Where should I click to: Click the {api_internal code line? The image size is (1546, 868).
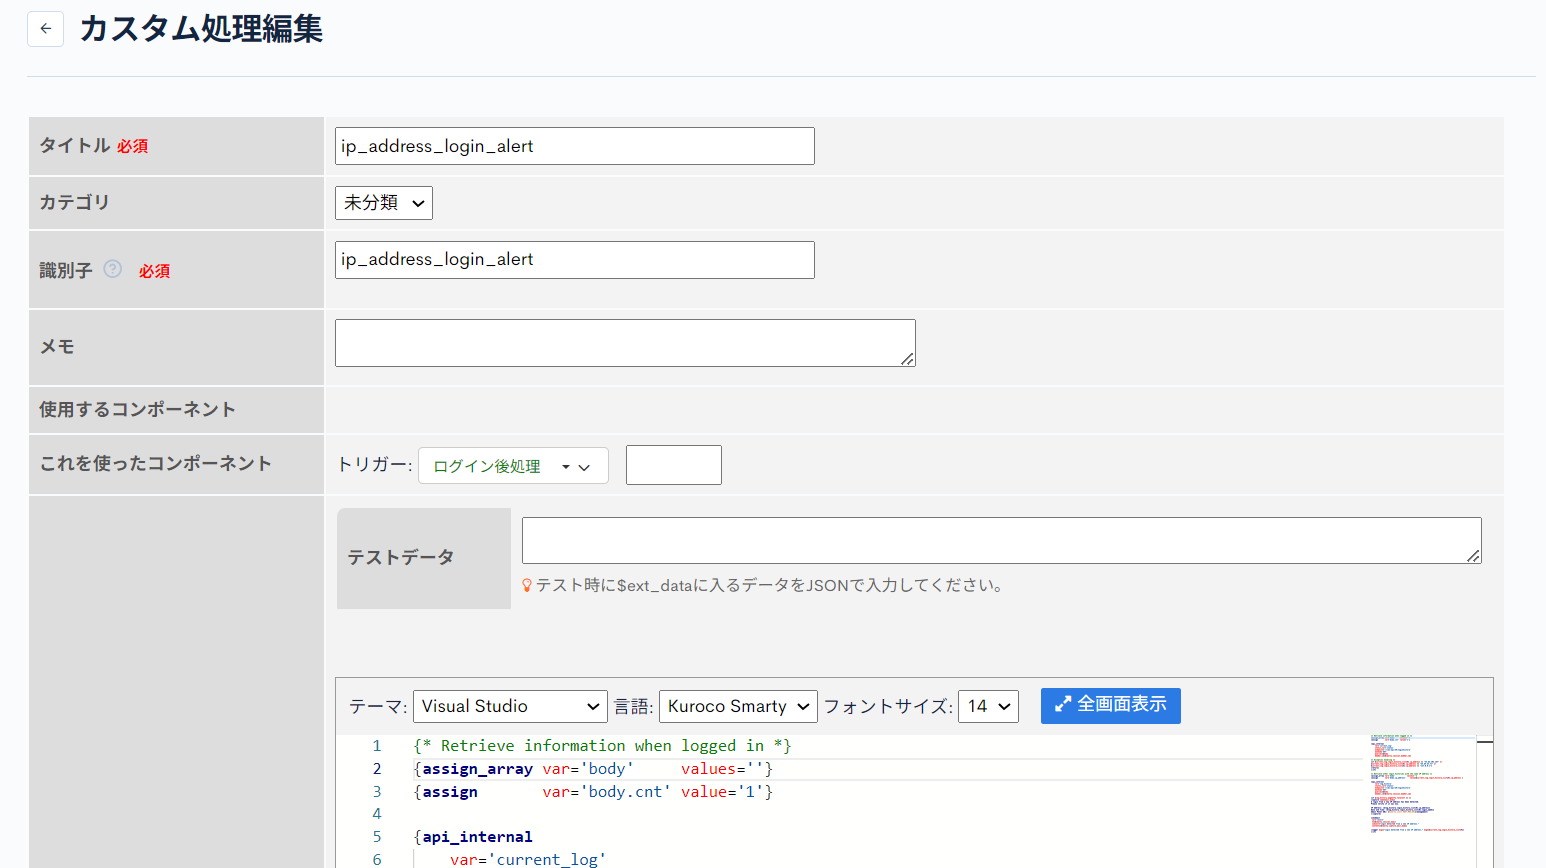pos(473,837)
